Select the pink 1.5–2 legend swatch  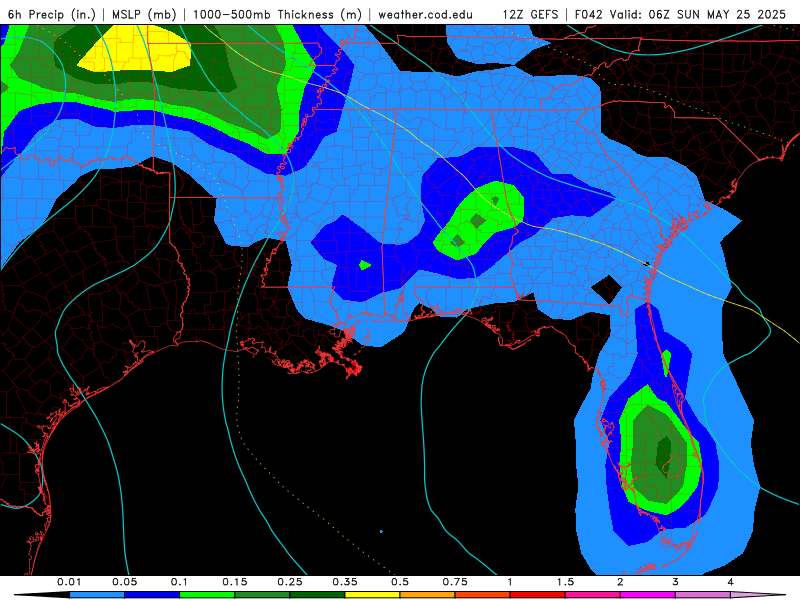click(x=593, y=595)
